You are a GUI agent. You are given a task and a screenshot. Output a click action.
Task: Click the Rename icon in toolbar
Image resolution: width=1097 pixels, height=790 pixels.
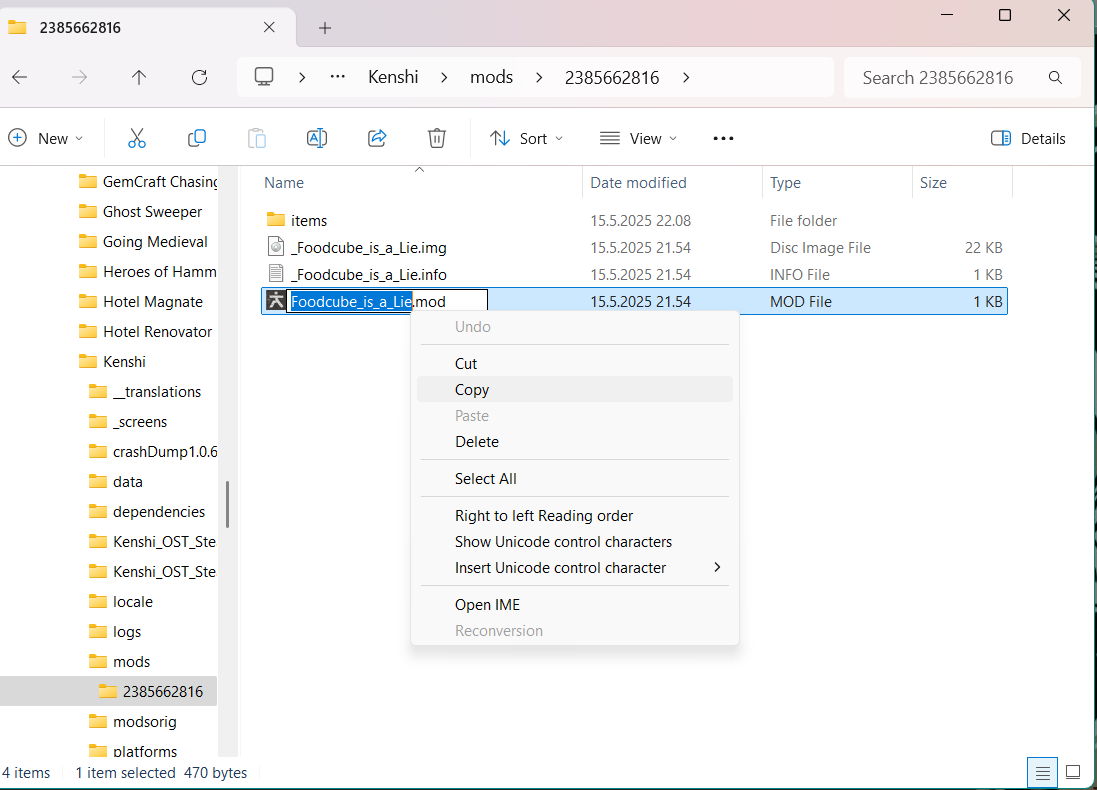[317, 139]
